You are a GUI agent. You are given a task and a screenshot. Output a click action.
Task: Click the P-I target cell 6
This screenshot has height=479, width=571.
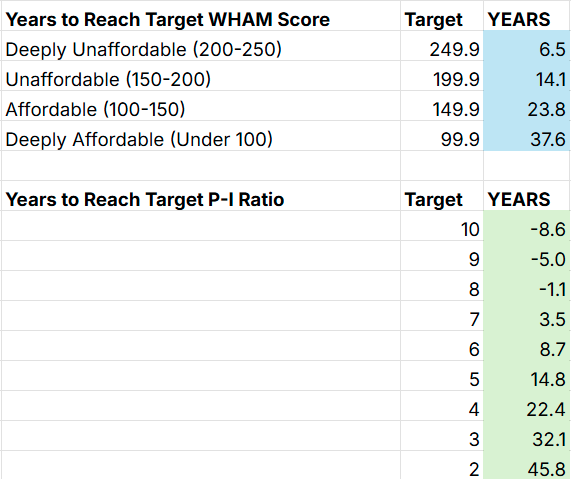tap(442, 346)
